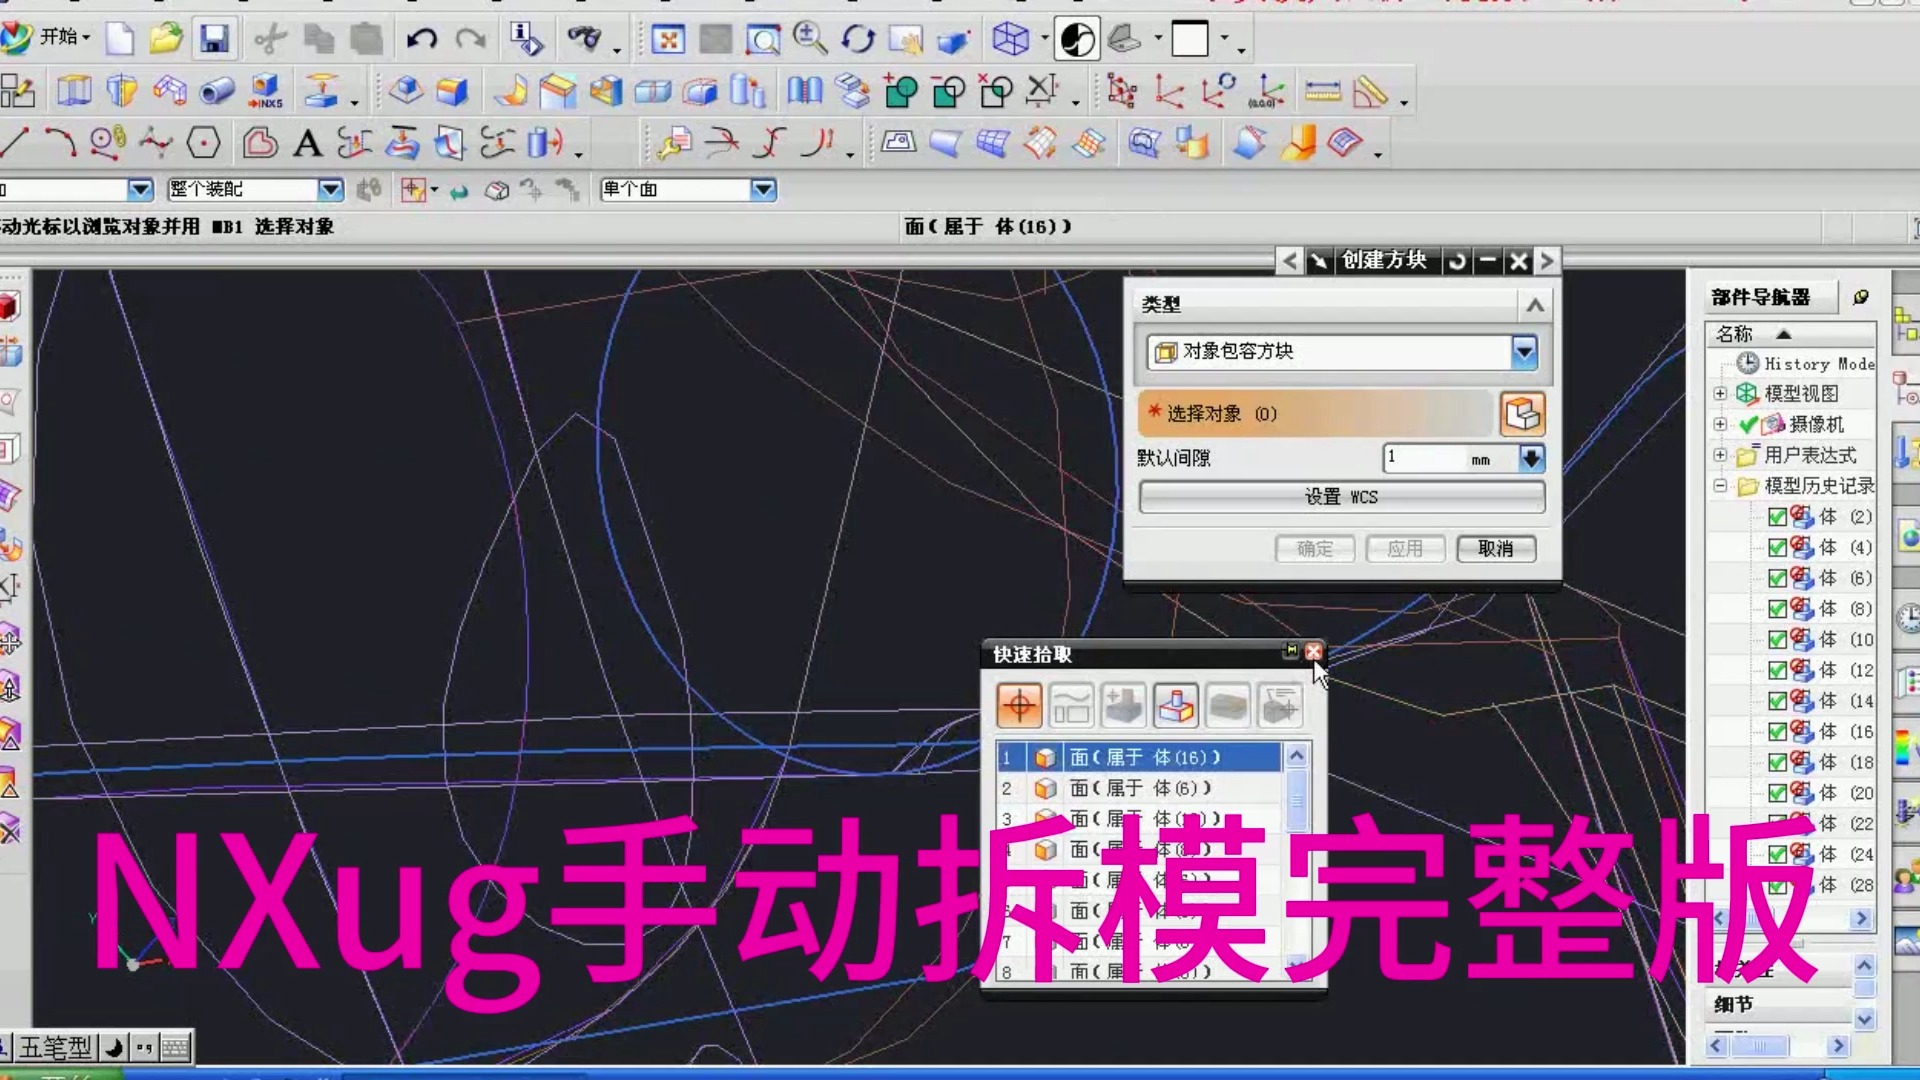Click the 确定 OK button
1920x1080 pixels.
click(x=1314, y=548)
